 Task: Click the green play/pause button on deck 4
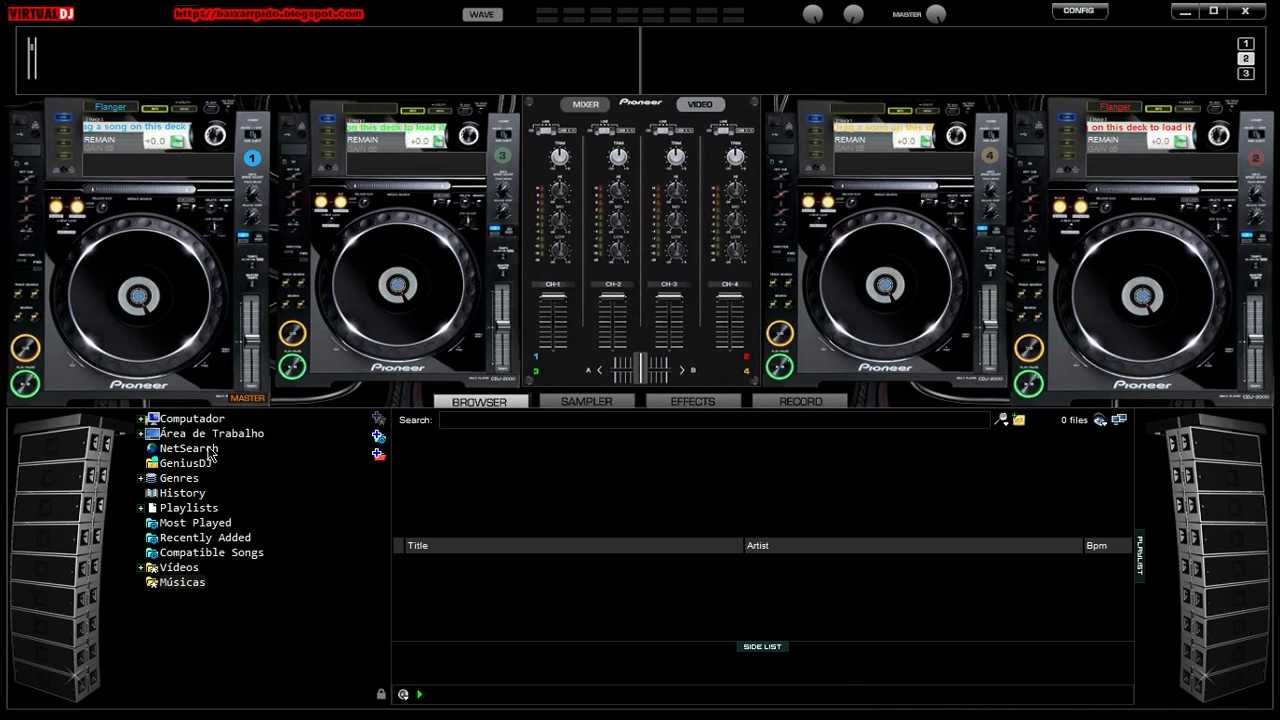[x=779, y=366]
